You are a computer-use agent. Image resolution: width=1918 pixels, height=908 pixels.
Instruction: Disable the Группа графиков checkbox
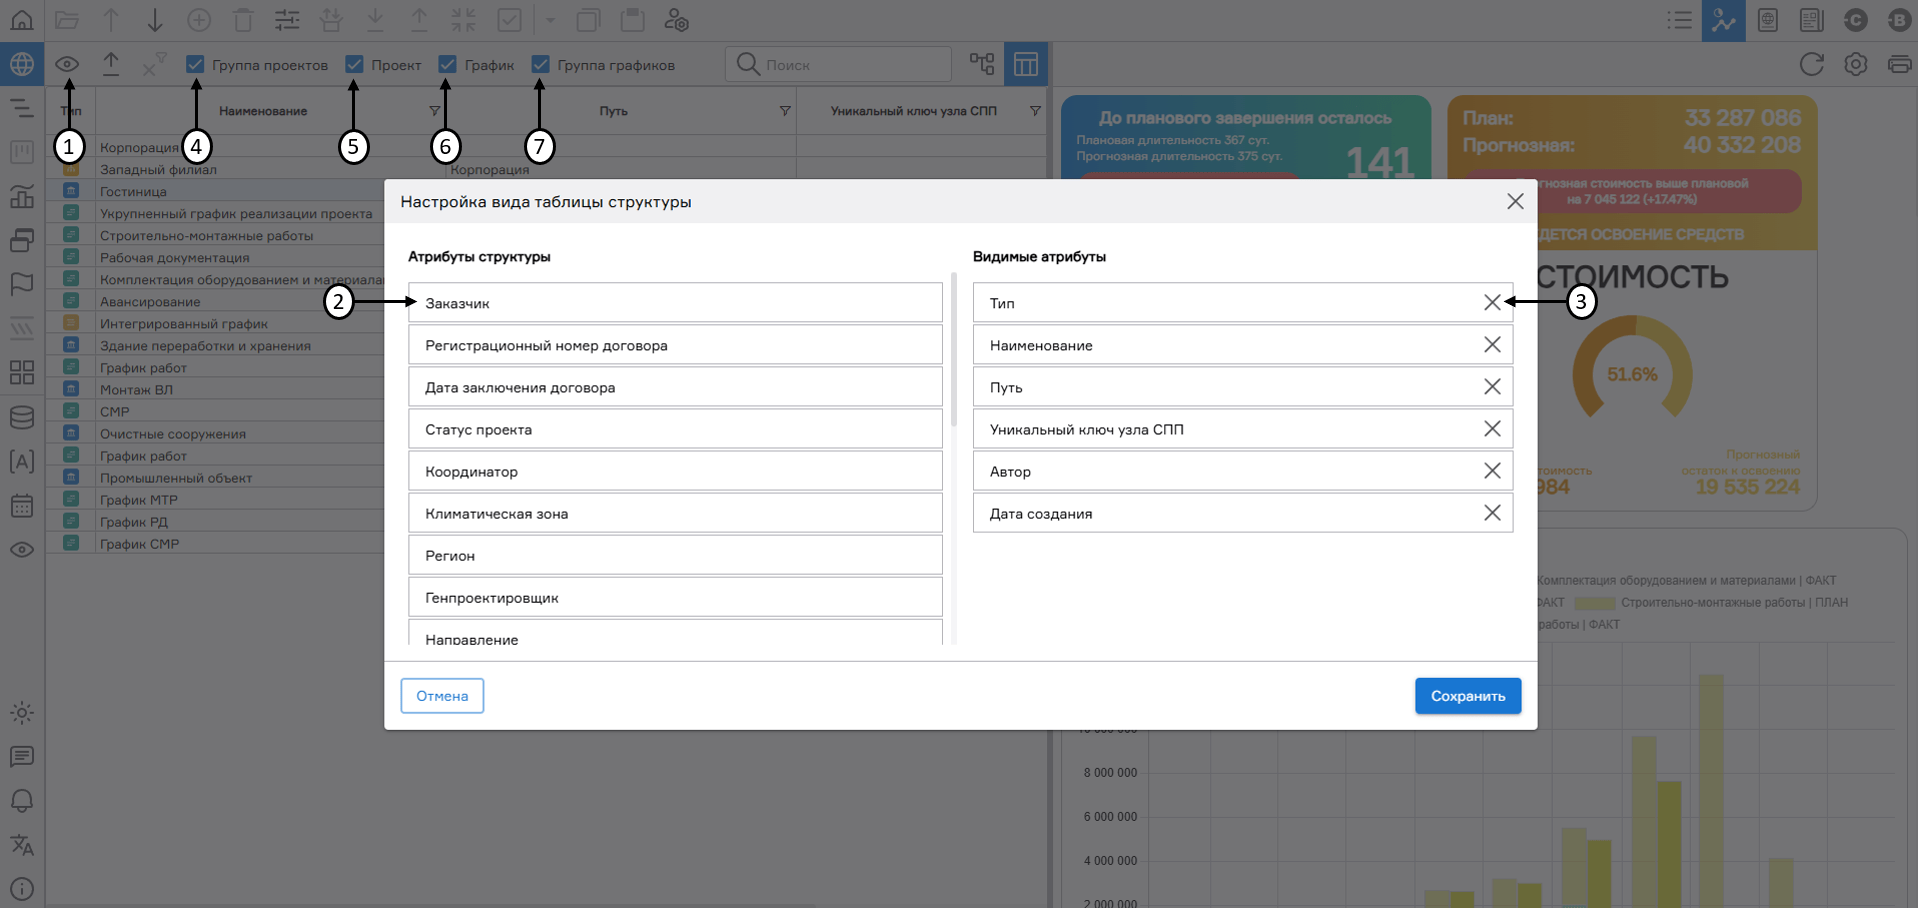pos(541,65)
